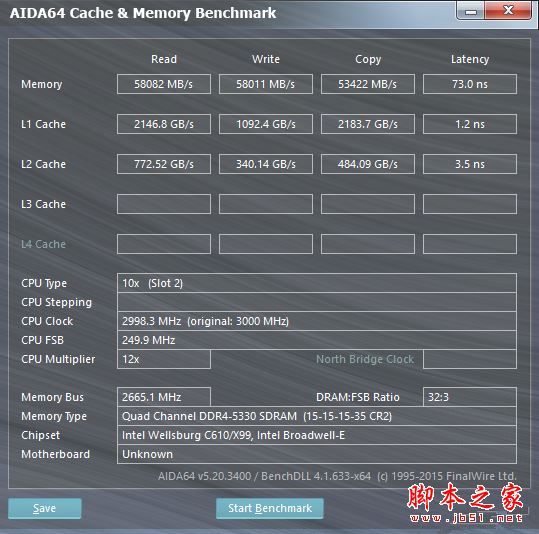Select L2 Cache Write value 340.14 GB/s
The image size is (539, 534).
pyautogui.click(x=266, y=164)
